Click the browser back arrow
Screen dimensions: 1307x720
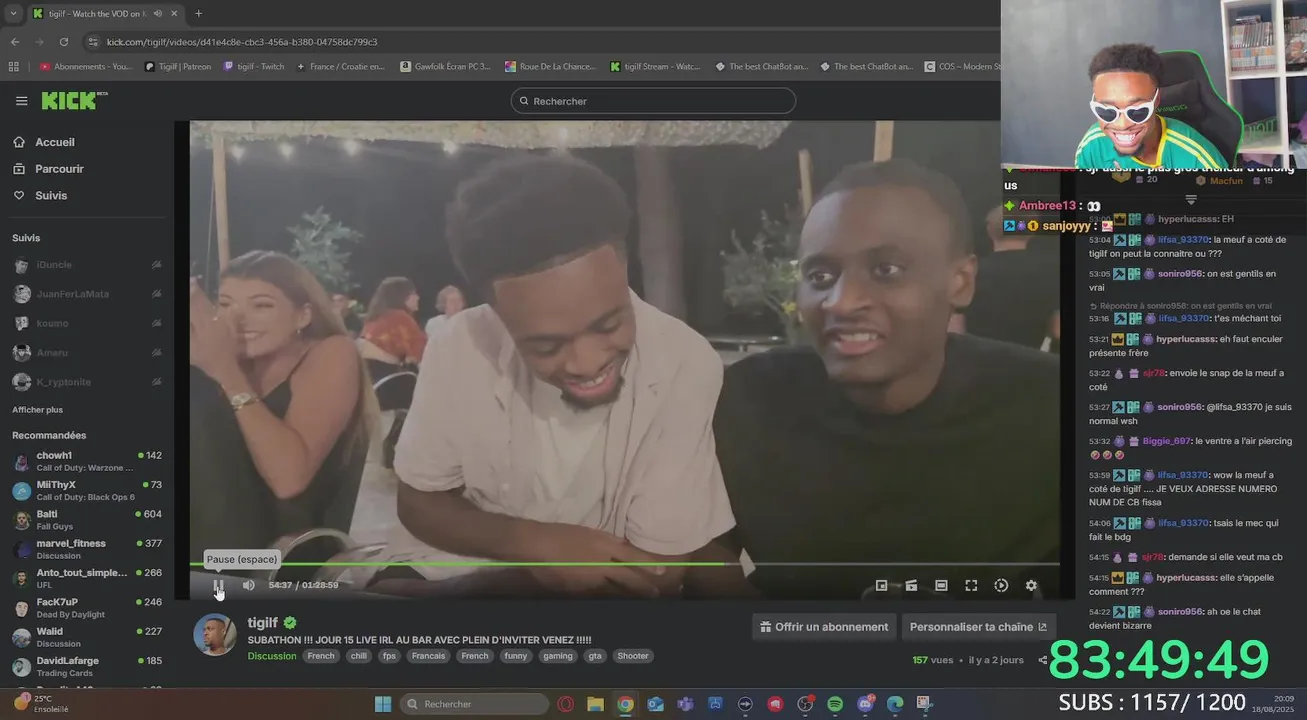click(14, 42)
